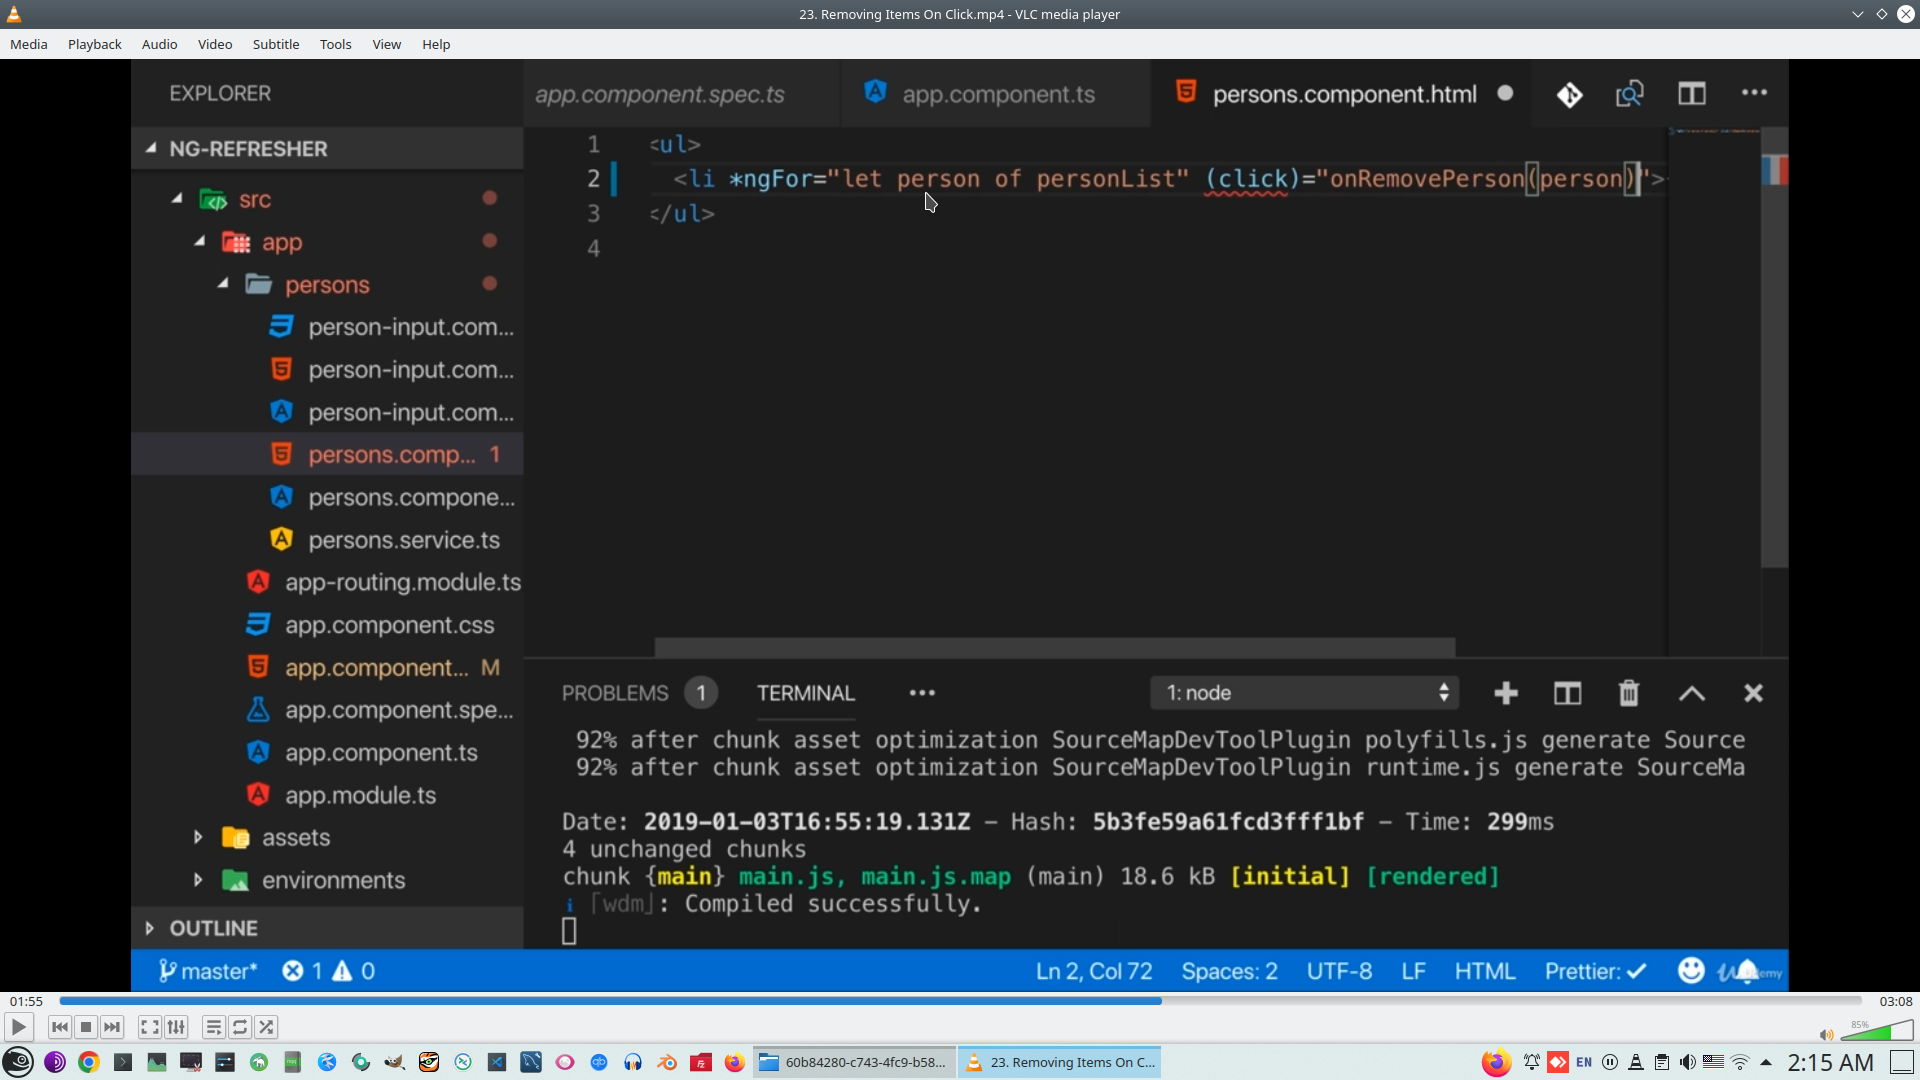1920x1080 pixels.
Task: Mute audio via the speaker icon
Action: click(1826, 1035)
